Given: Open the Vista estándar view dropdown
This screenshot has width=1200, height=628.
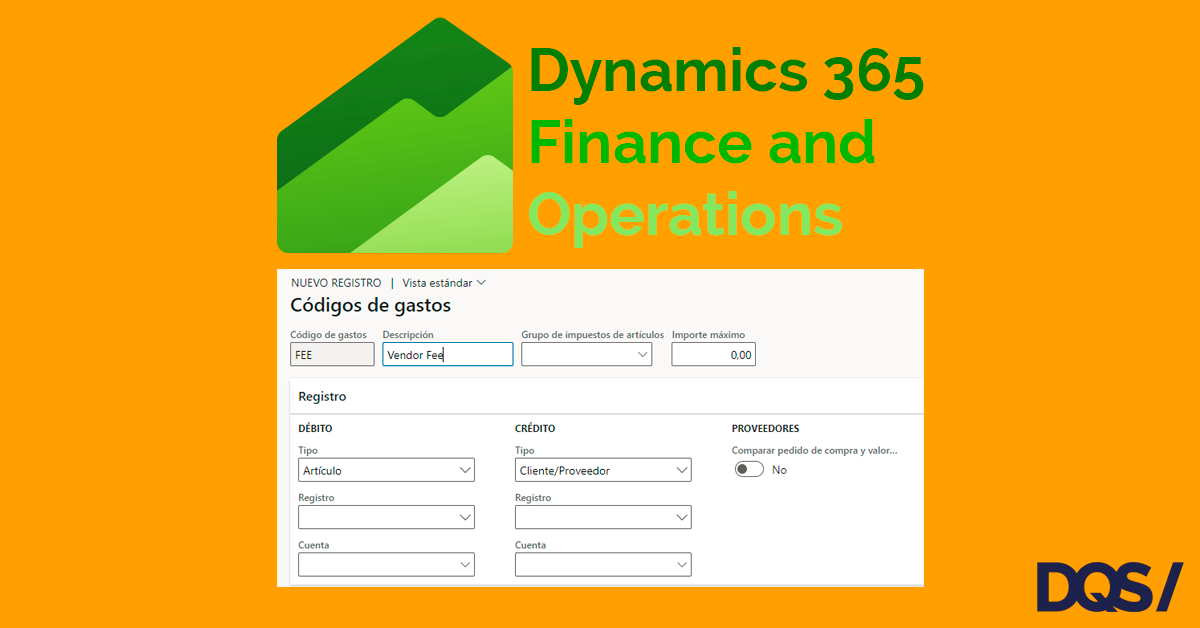Looking at the screenshot, I should tap(444, 283).
